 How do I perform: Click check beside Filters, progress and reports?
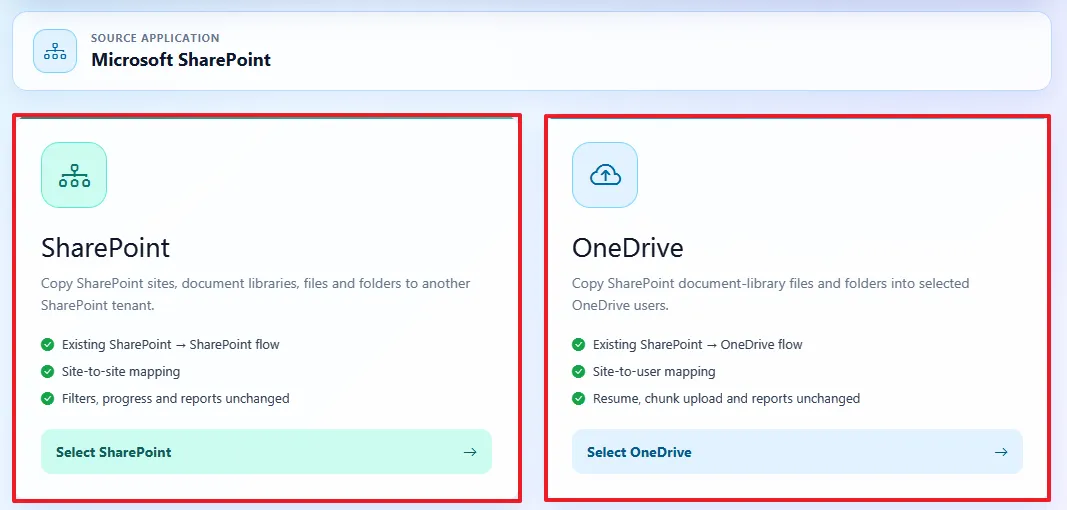[x=48, y=398]
